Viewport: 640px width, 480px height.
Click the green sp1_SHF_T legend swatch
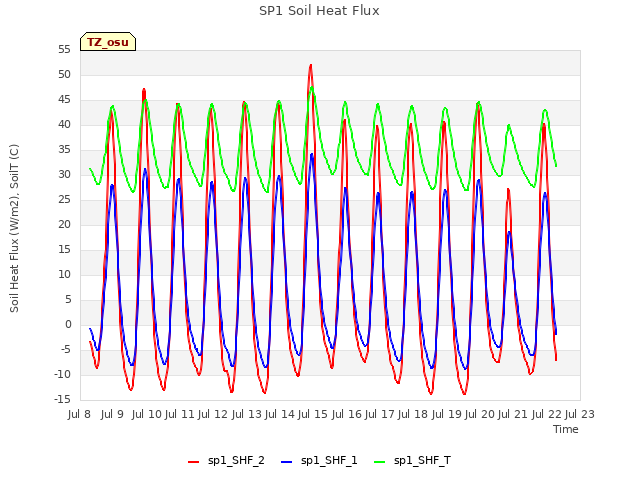380,462
